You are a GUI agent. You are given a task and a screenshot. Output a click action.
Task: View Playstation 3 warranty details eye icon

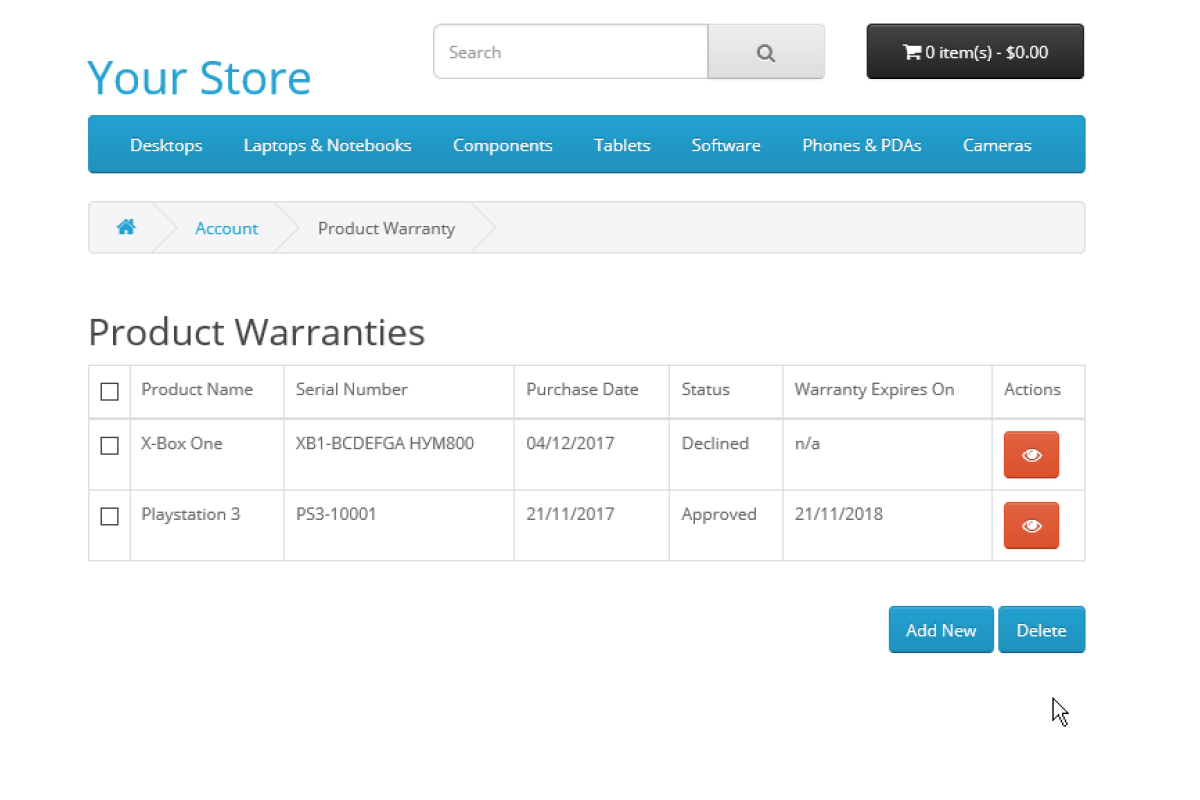pyautogui.click(x=1031, y=526)
